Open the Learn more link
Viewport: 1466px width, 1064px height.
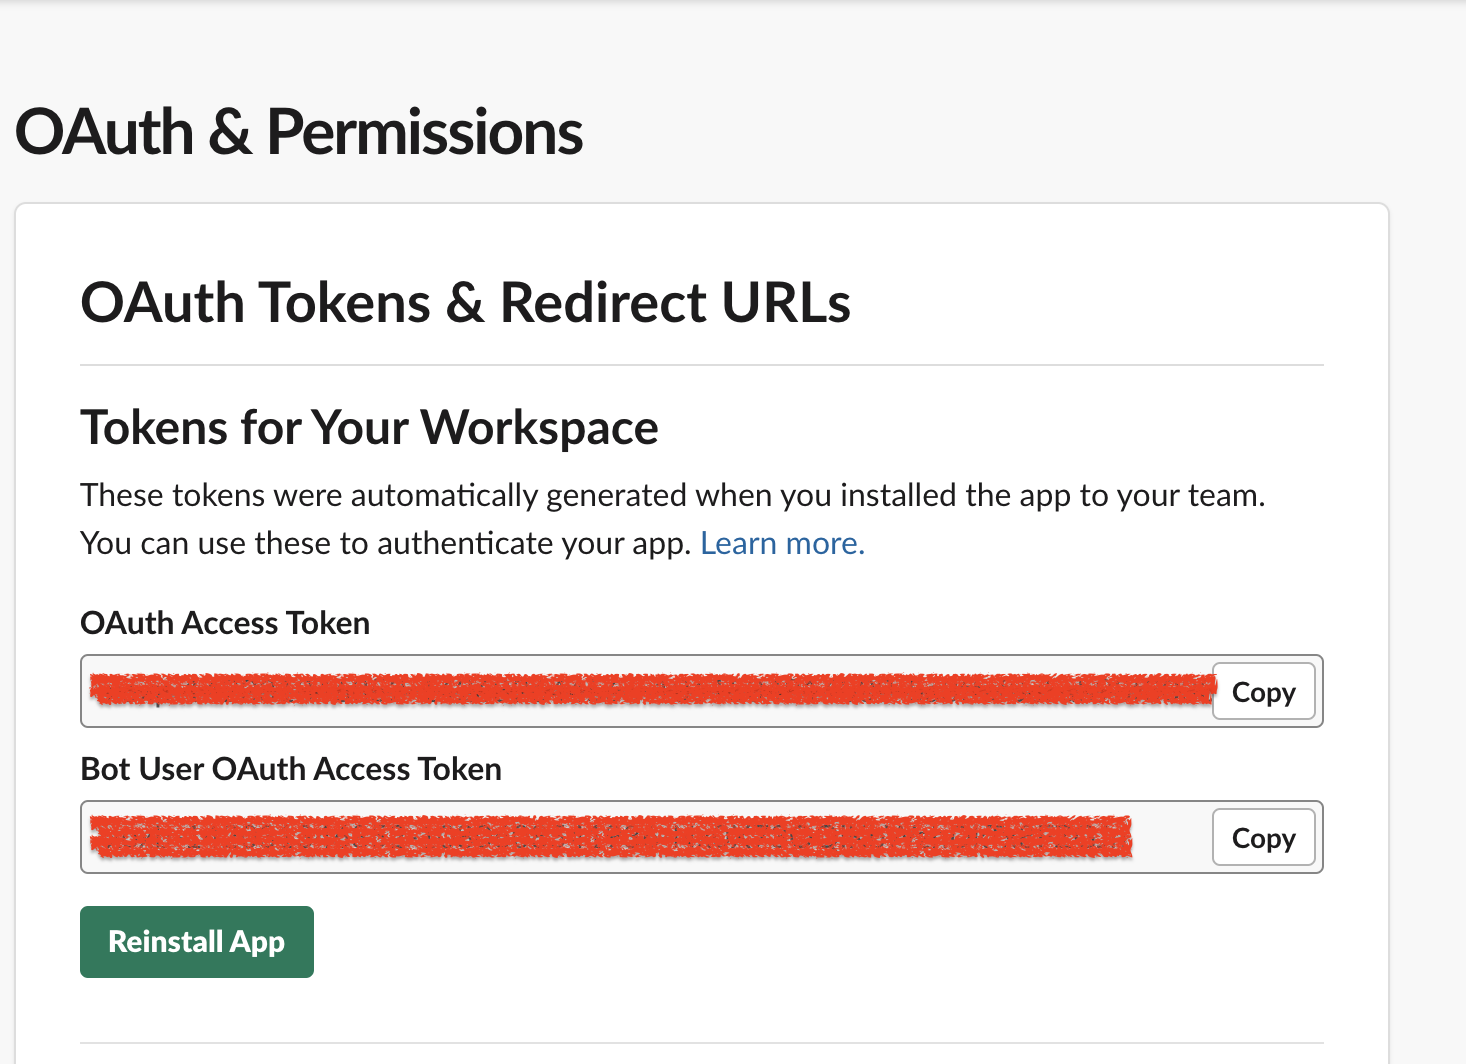782,543
